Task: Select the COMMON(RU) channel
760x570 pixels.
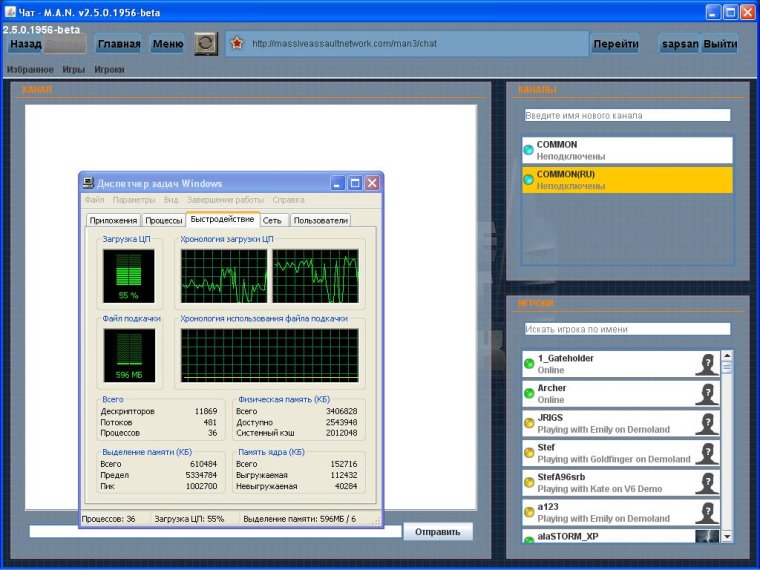Action: pyautogui.click(x=627, y=180)
